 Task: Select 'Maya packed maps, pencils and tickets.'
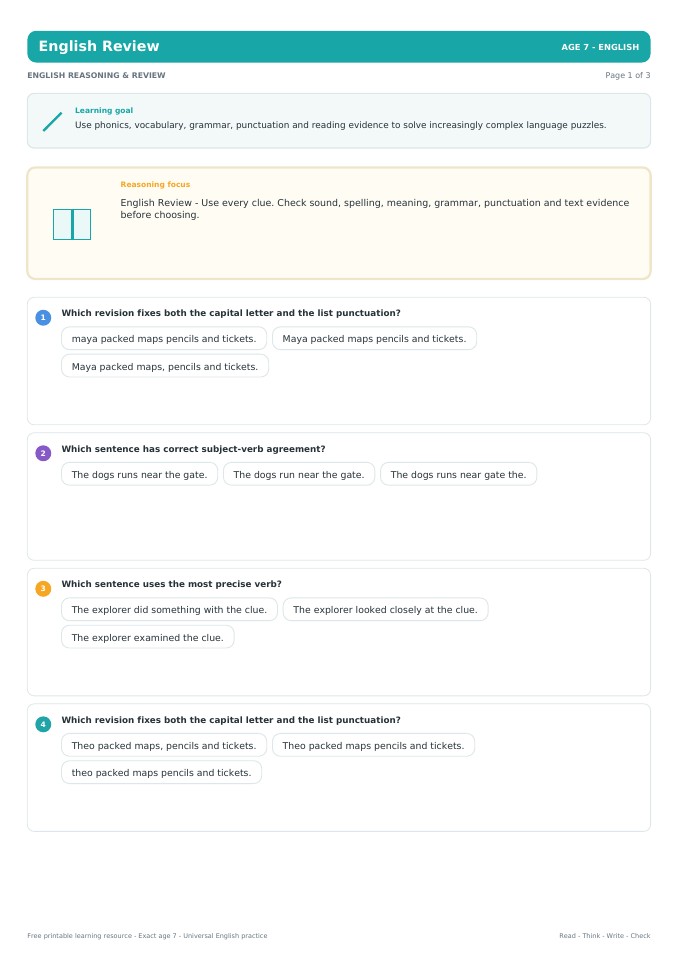[x=164, y=366]
